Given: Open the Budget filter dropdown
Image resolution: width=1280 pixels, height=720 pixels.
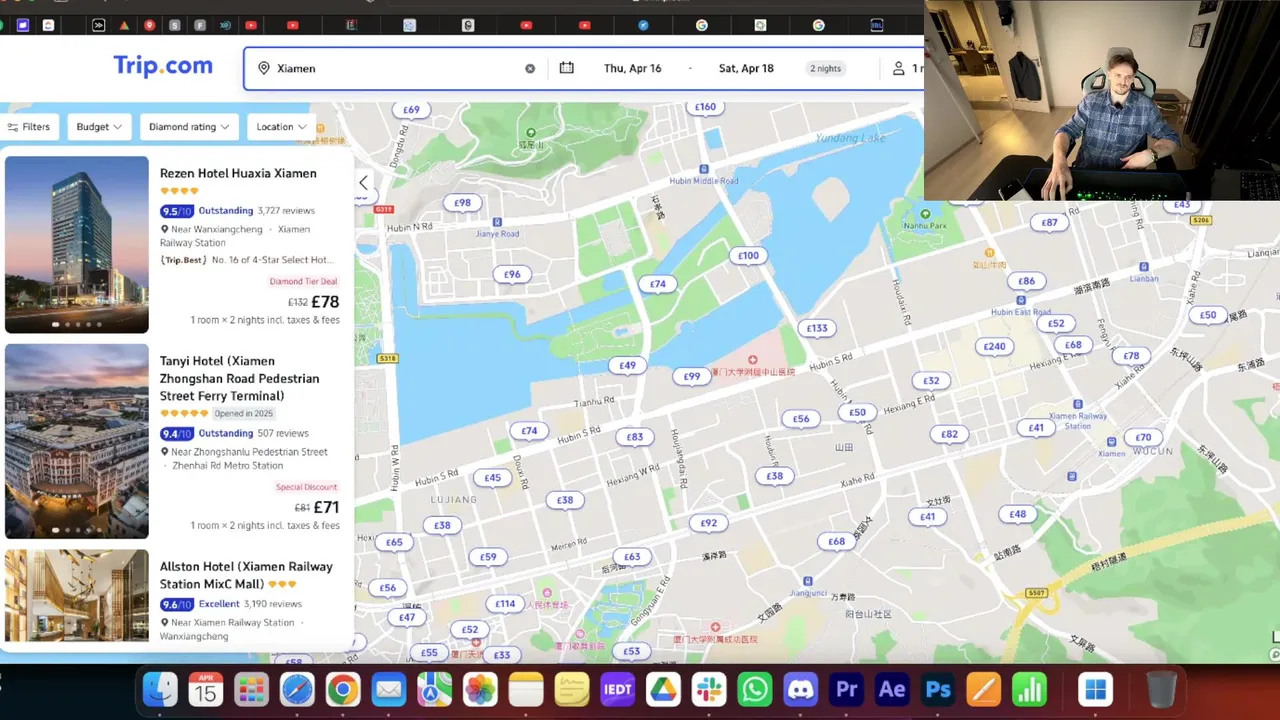Looking at the screenshot, I should click(x=99, y=127).
